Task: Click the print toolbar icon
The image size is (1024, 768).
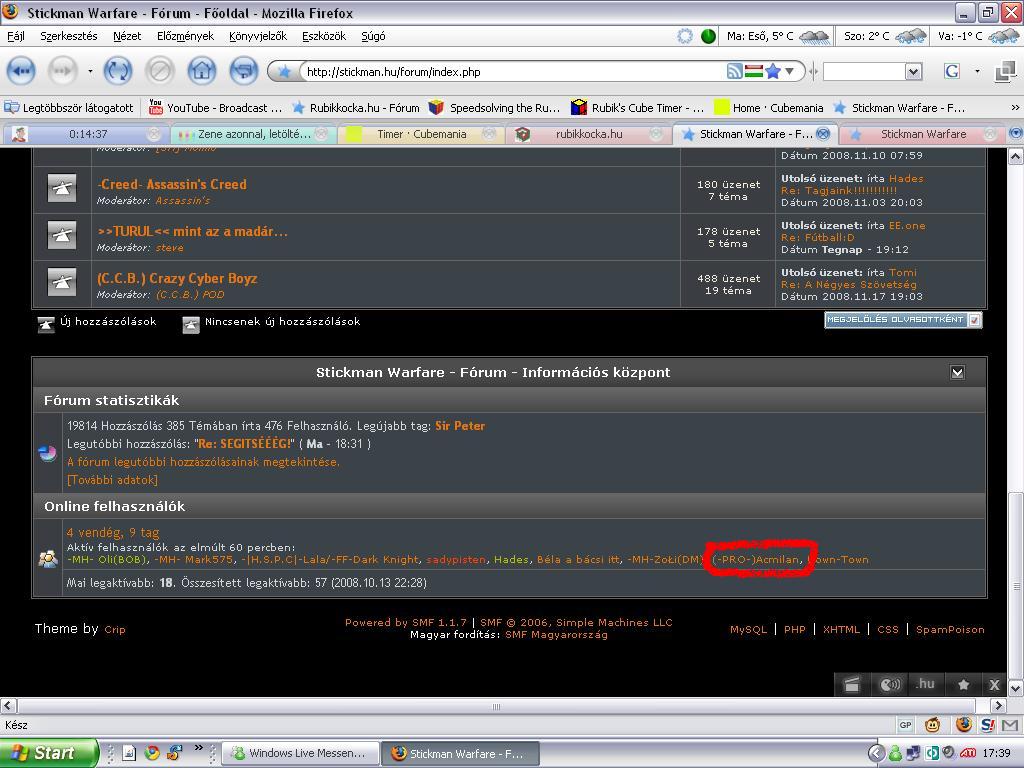Action: point(244,71)
